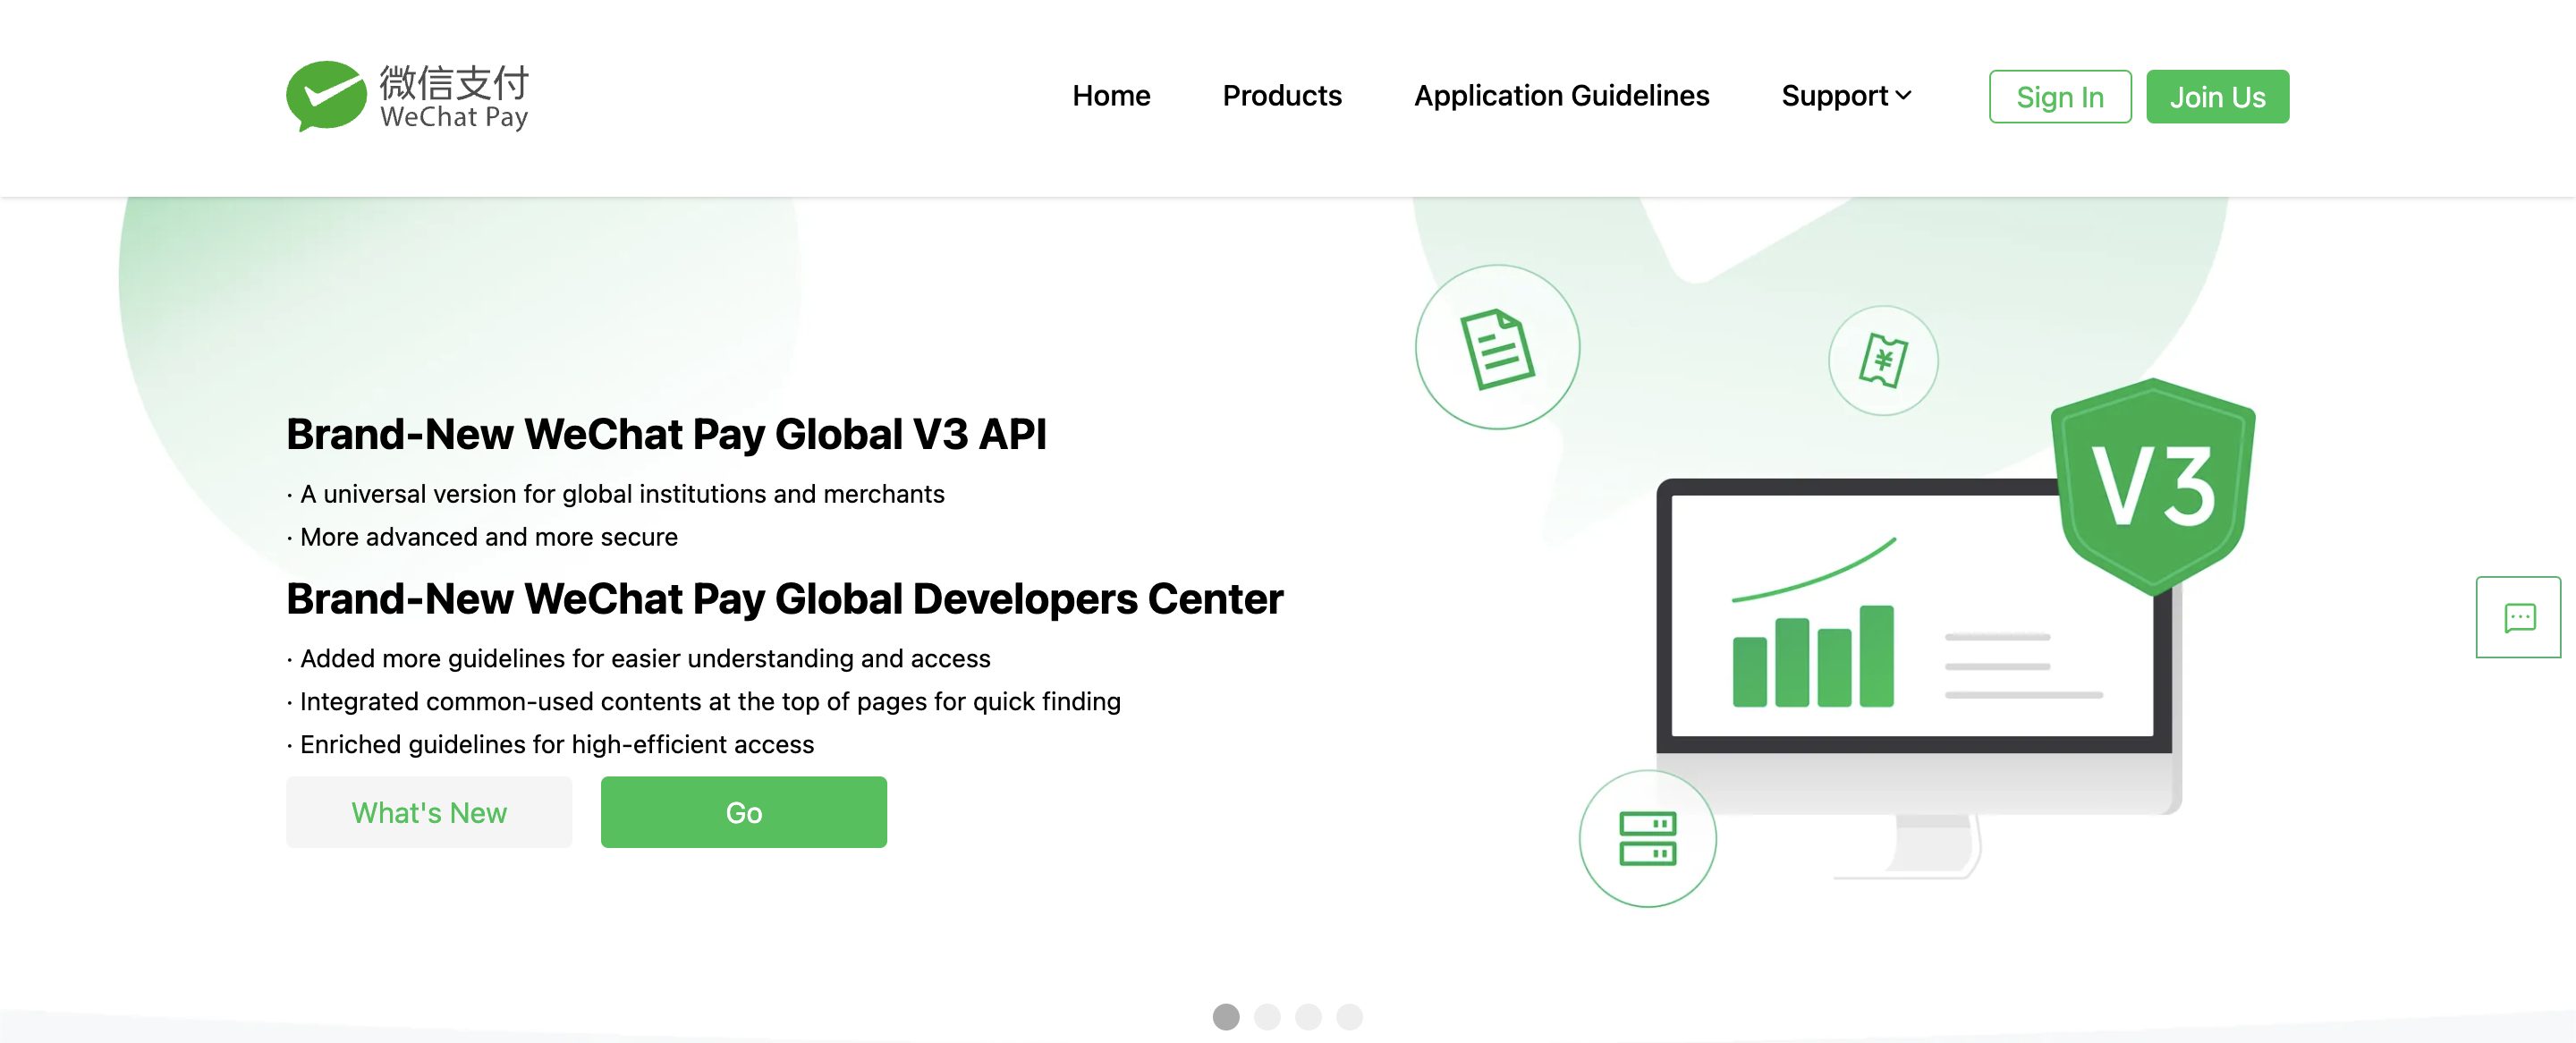Switch to the third carousel slide dot

click(1308, 1016)
